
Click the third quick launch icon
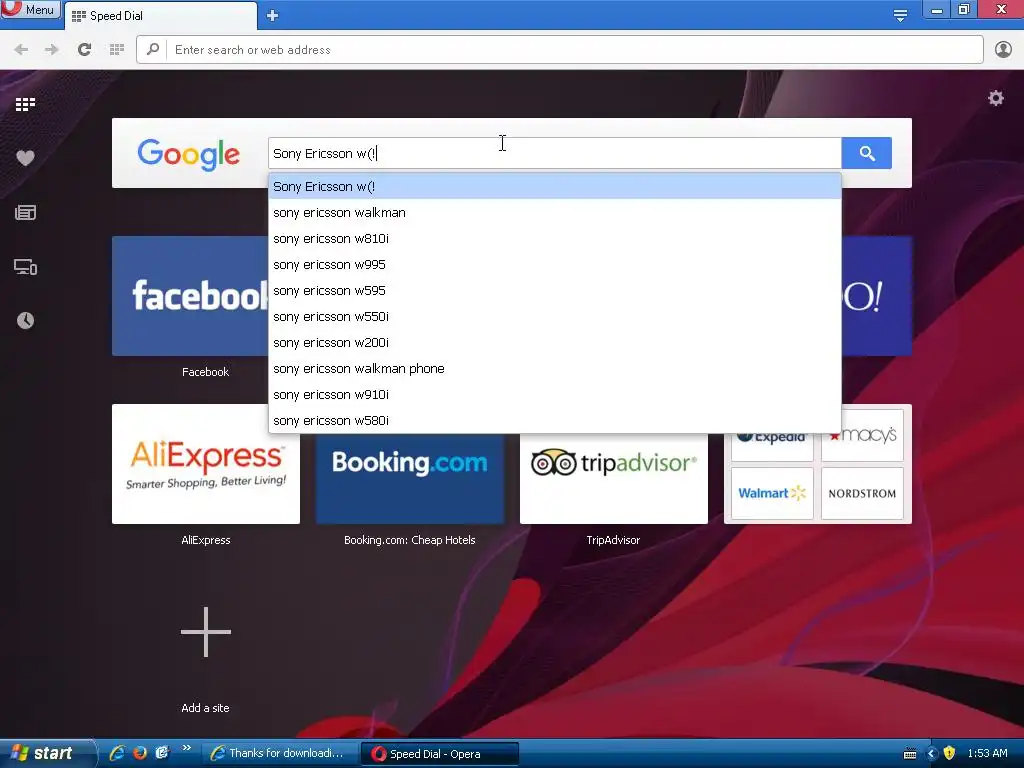coord(162,753)
